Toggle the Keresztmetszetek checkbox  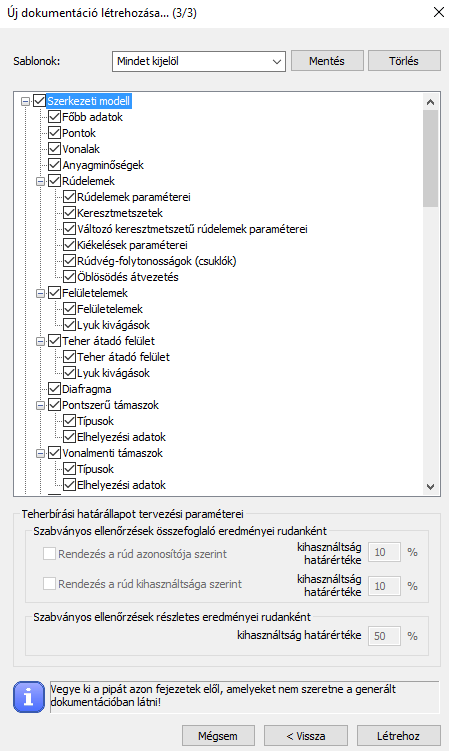69,213
